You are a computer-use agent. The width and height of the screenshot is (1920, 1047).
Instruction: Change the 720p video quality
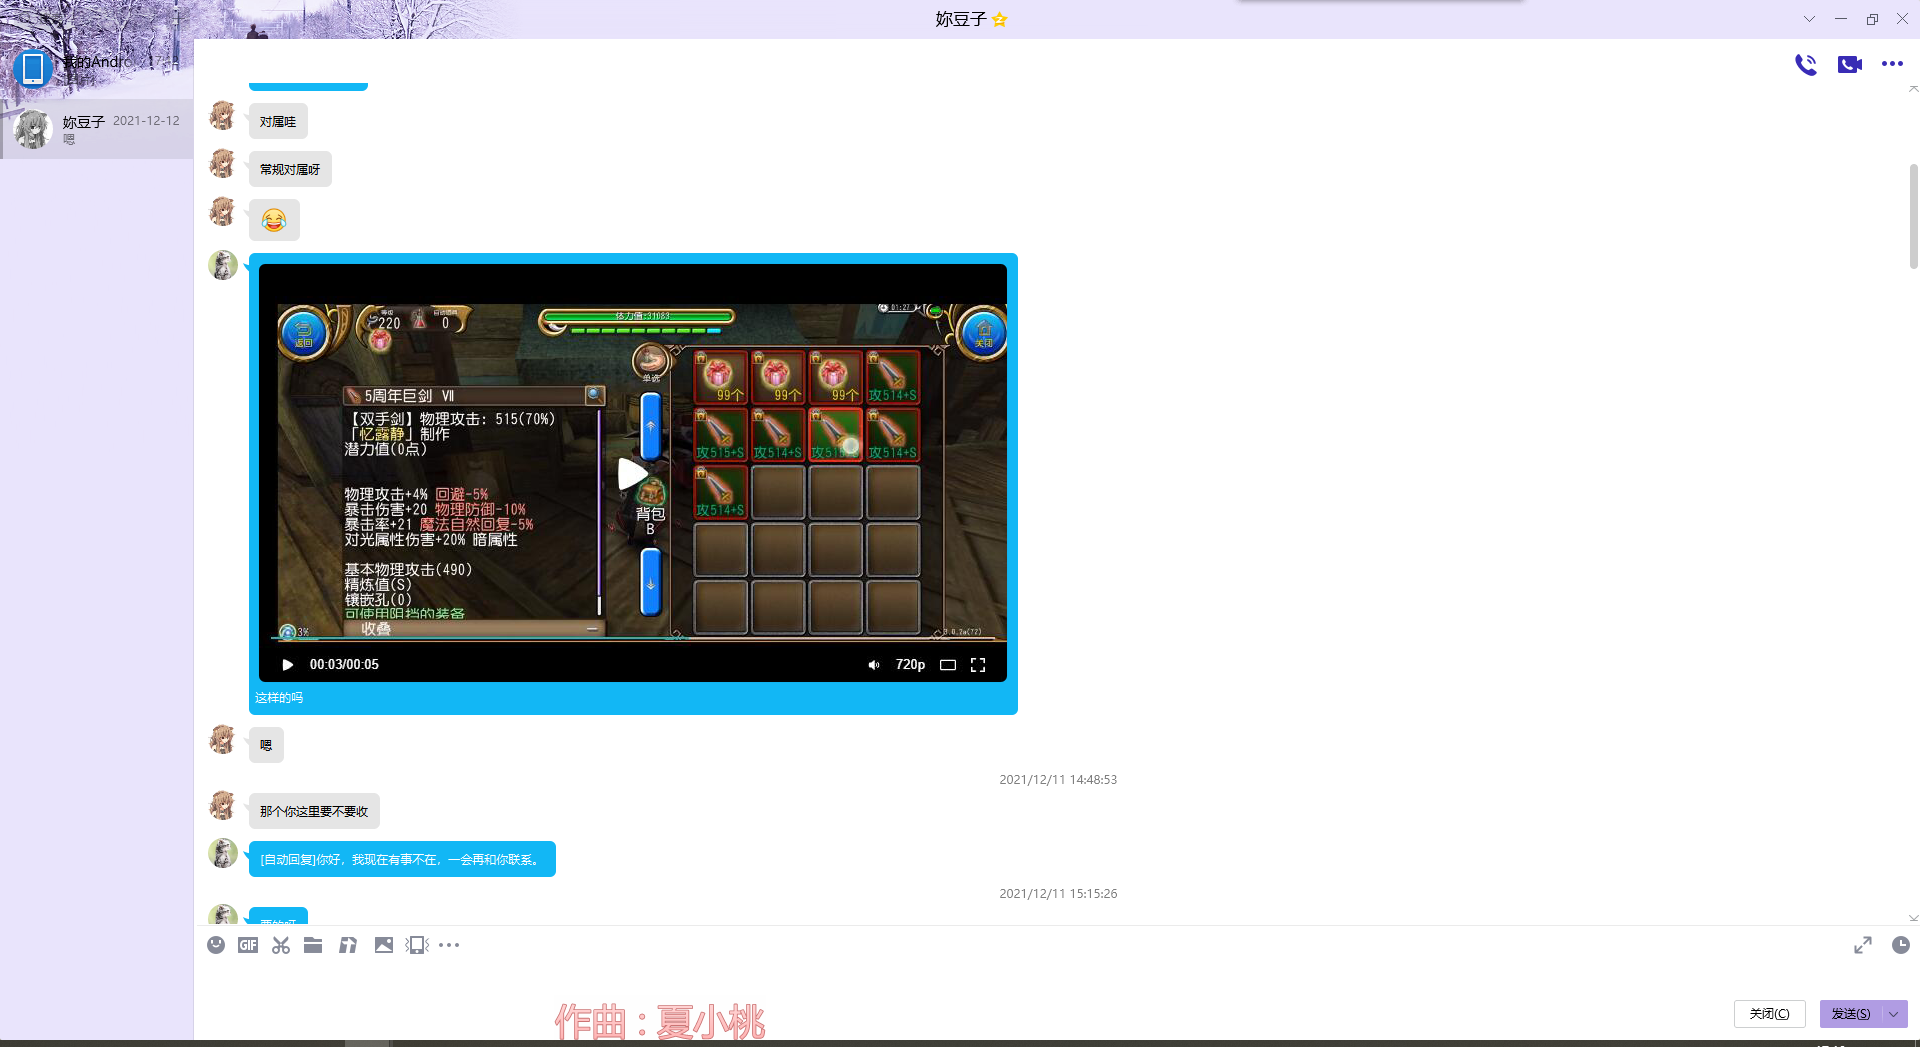point(910,665)
